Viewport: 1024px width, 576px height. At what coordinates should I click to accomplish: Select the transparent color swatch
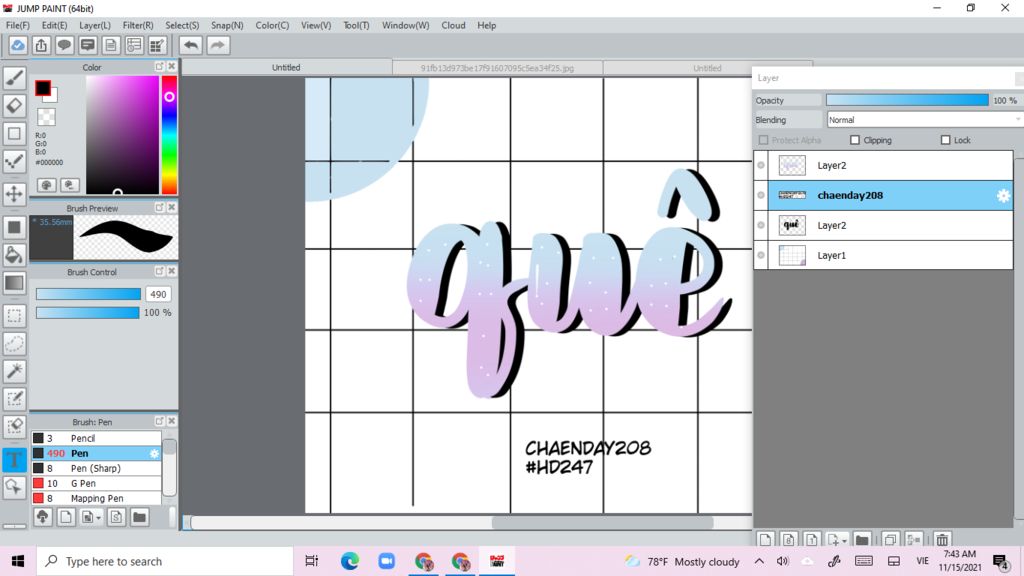coord(46,117)
